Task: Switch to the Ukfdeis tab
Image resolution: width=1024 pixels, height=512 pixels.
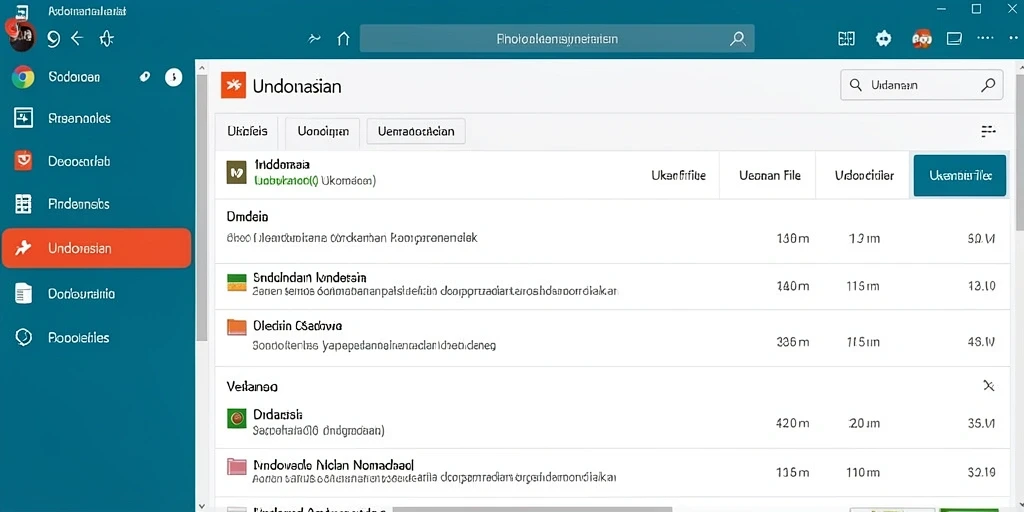Action: pos(248,131)
